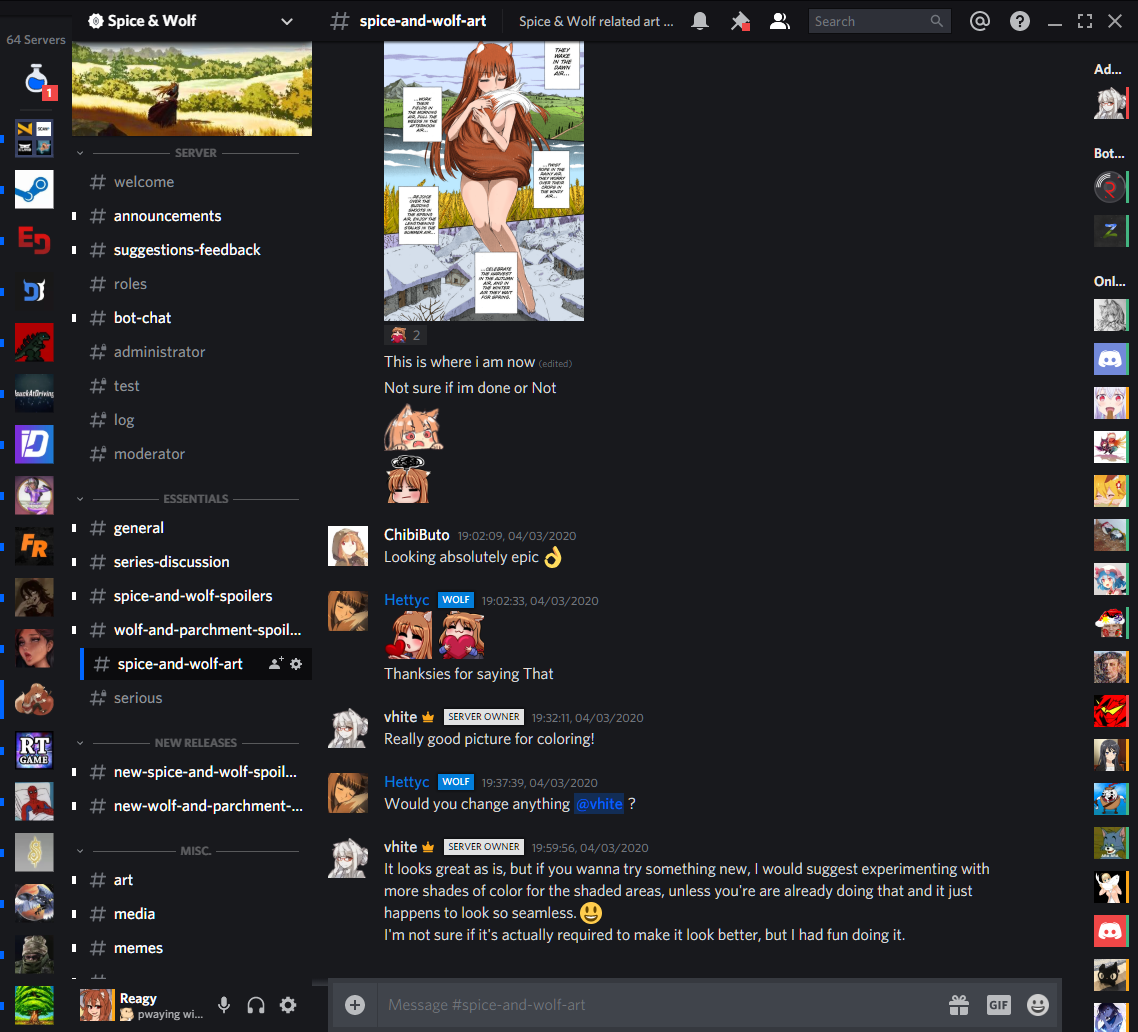Switch to bot-chat channel
Image resolution: width=1138 pixels, height=1032 pixels.
pos(195,318)
